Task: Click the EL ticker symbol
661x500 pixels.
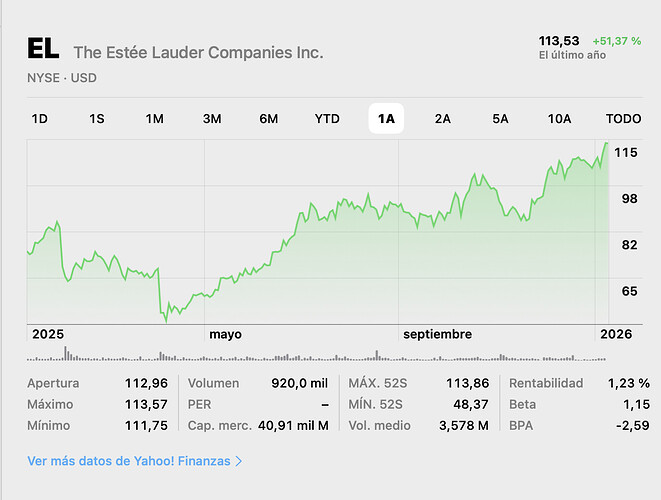Action: tap(44, 51)
